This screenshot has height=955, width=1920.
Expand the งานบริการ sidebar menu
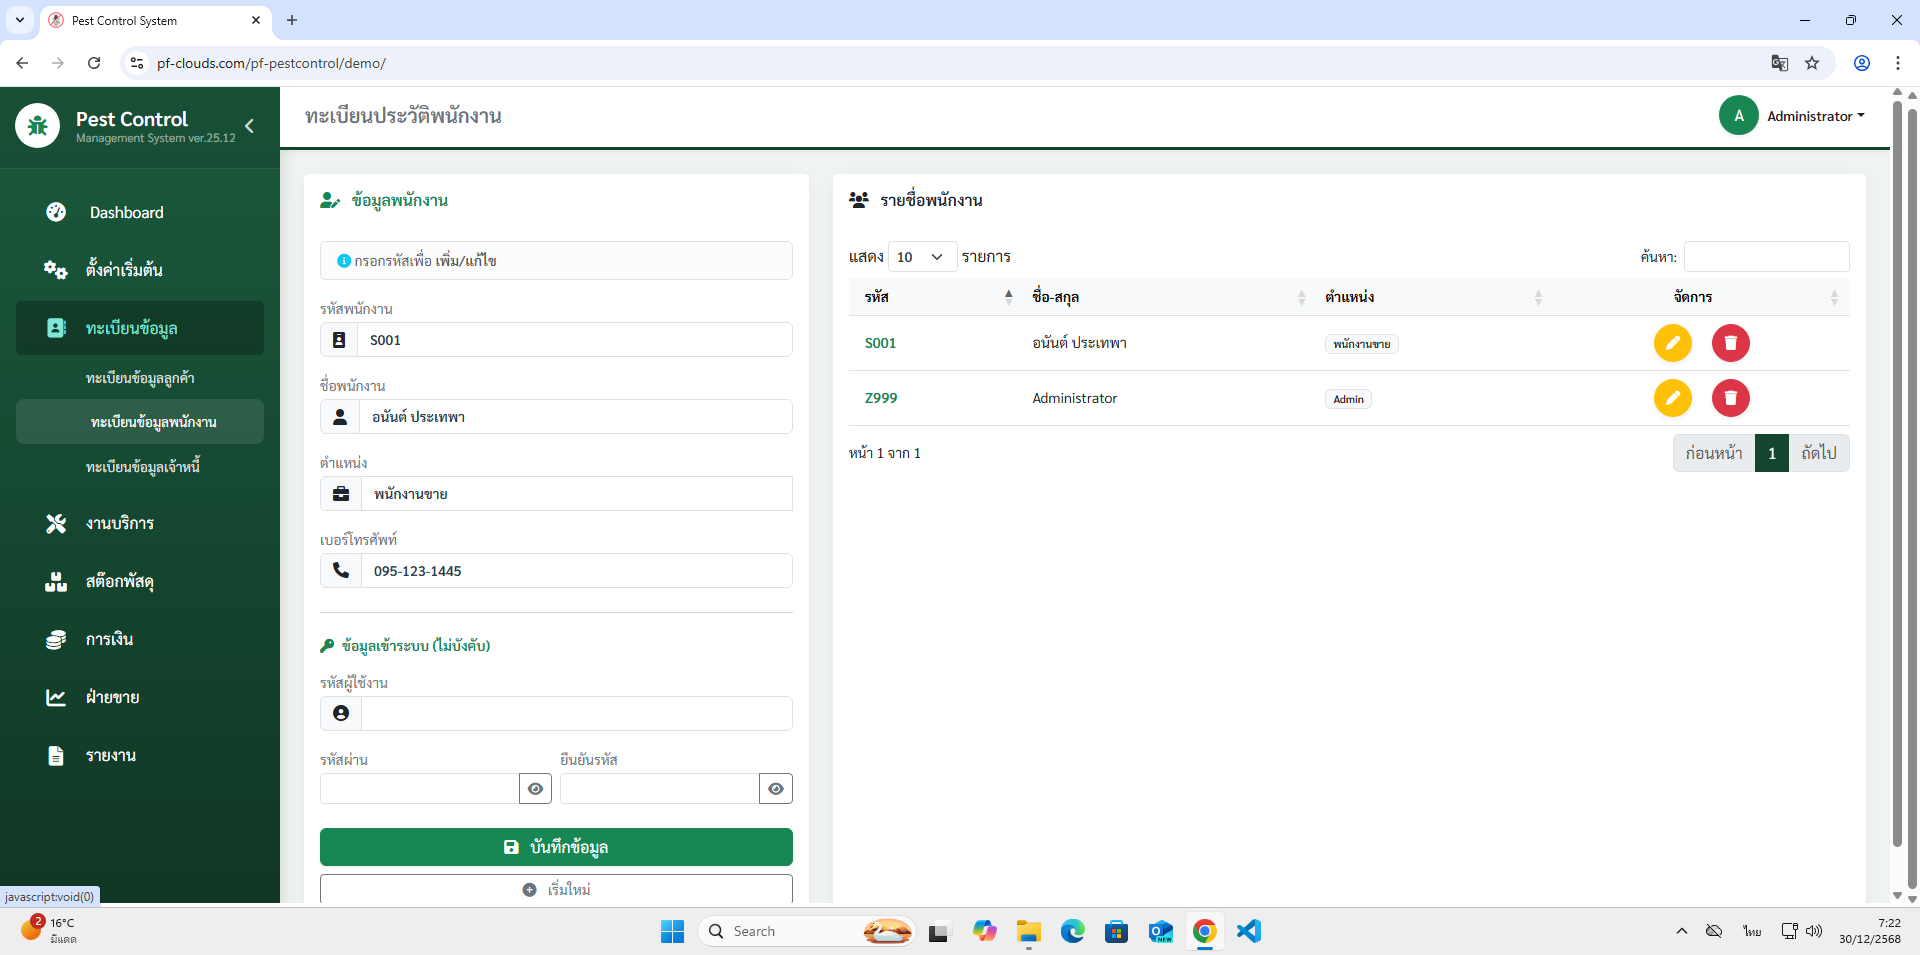coord(120,523)
